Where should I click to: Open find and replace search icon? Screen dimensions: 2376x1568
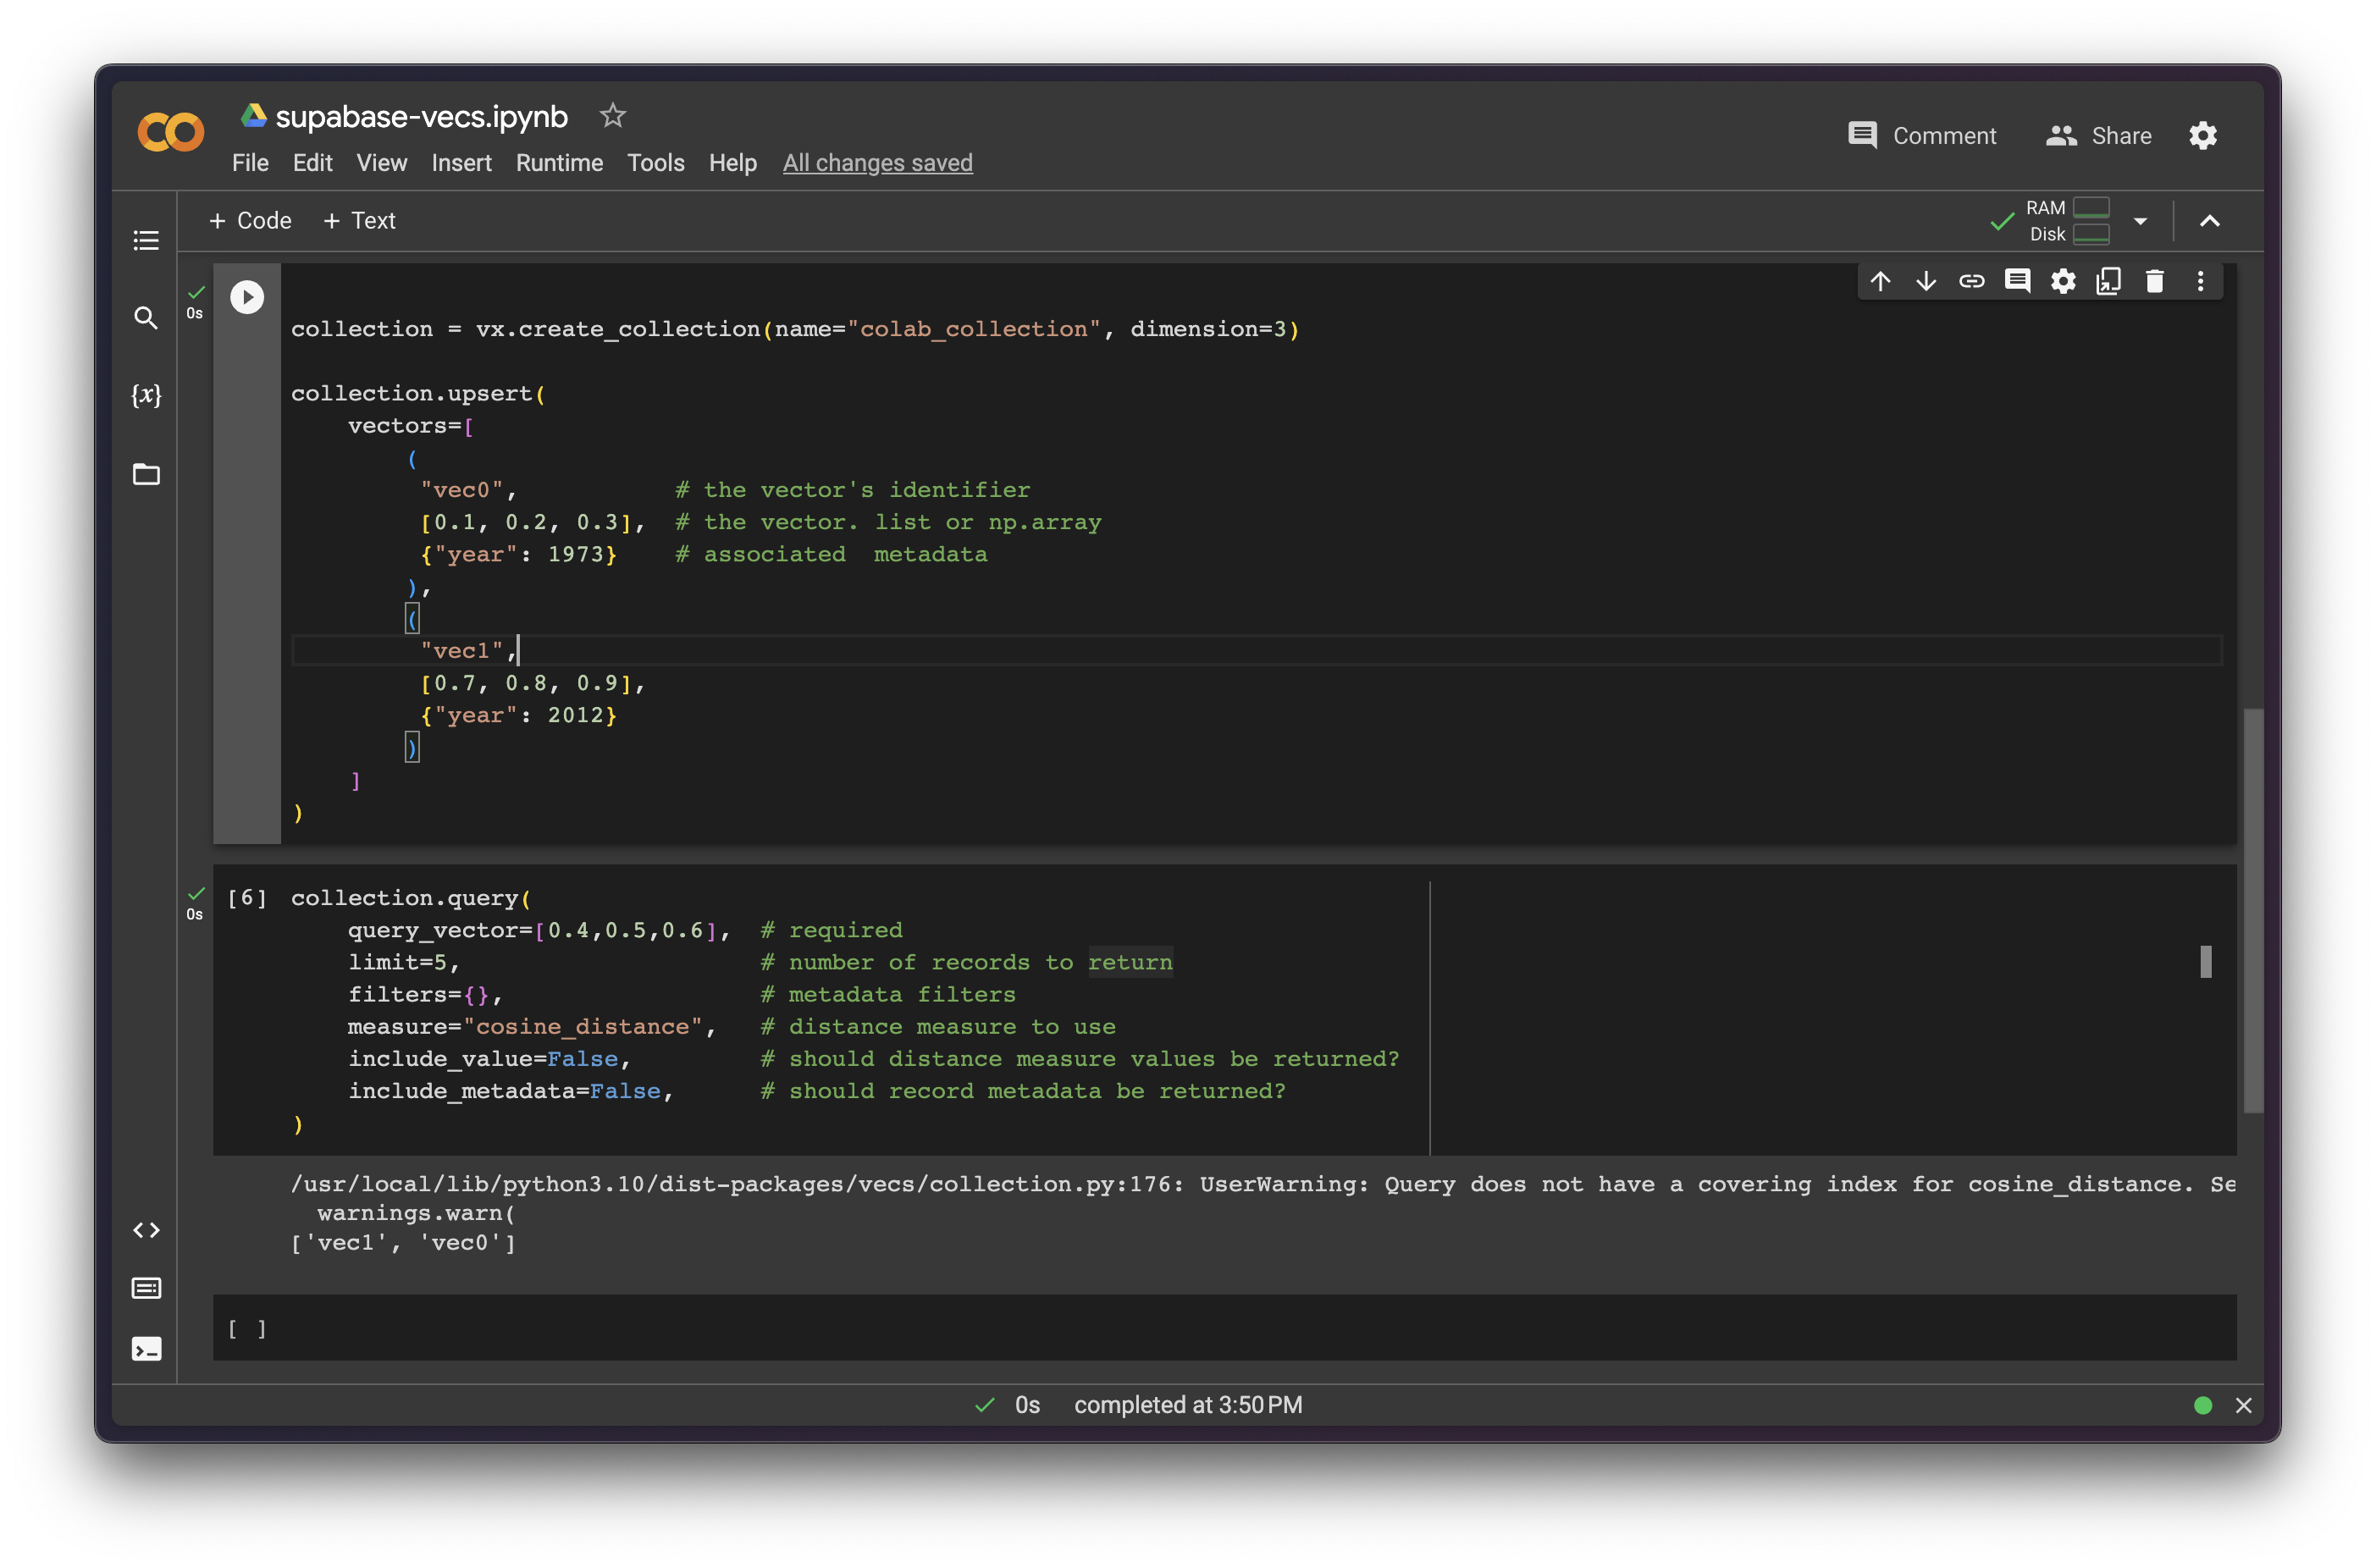point(146,318)
